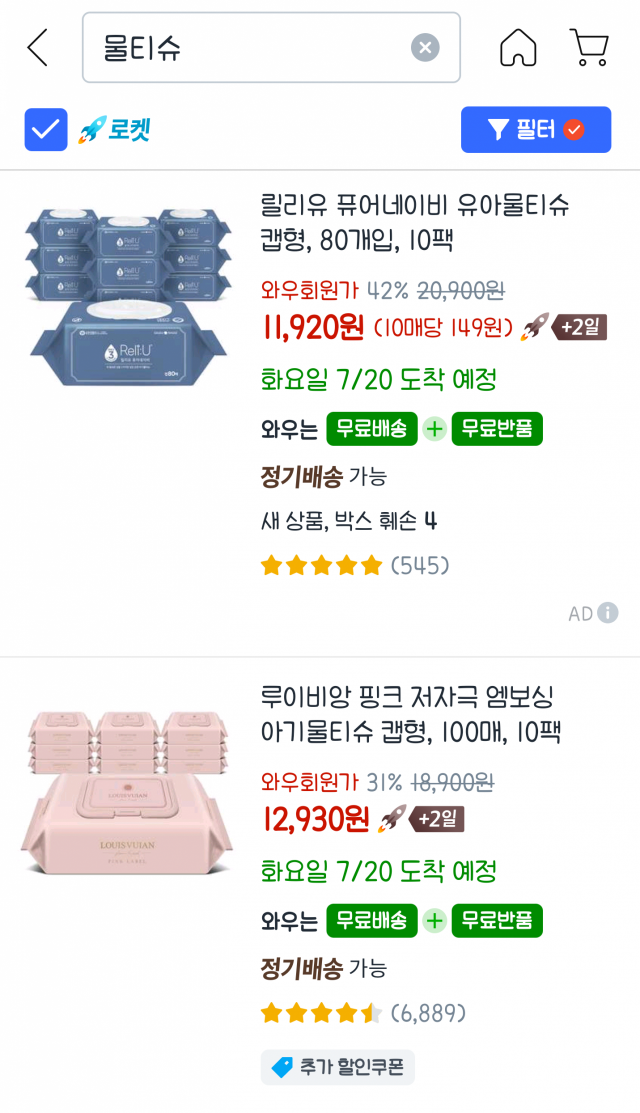Tap the orange checkmark on the 필터 button
This screenshot has height=1113, width=640.
[575, 127]
